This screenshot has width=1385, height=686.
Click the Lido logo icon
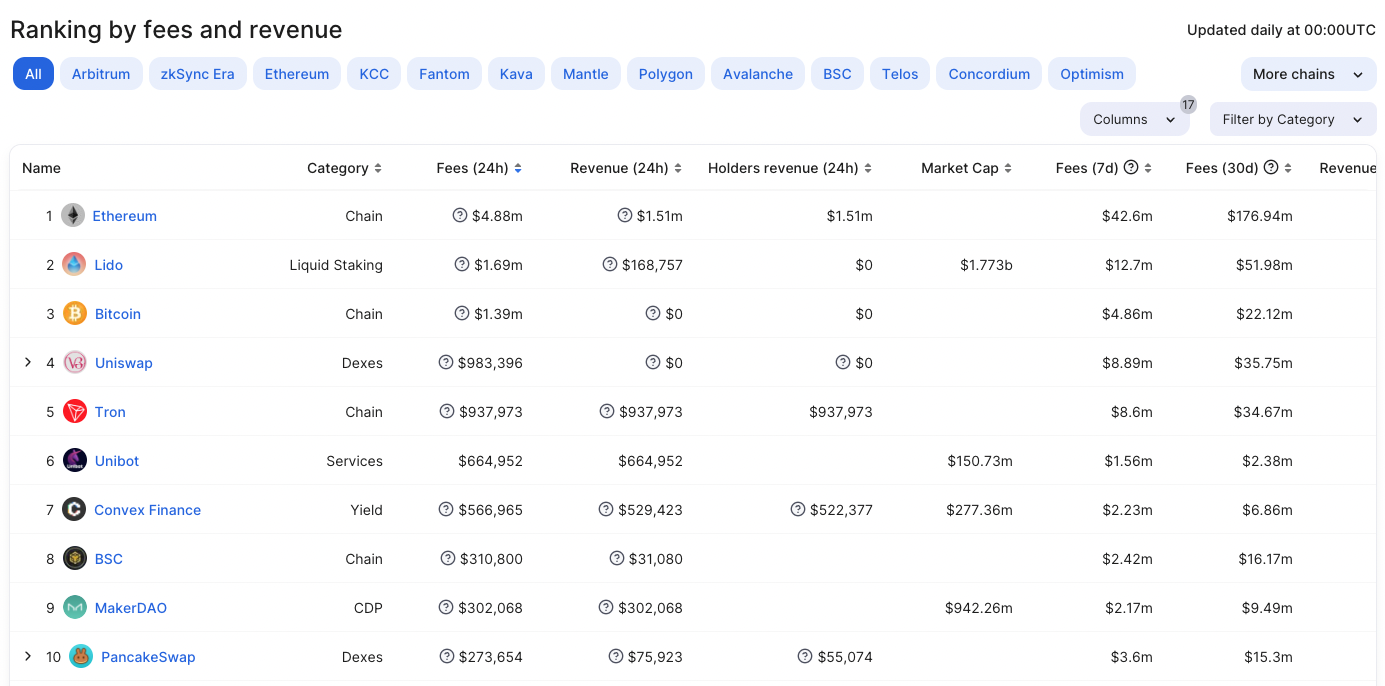(x=74, y=264)
